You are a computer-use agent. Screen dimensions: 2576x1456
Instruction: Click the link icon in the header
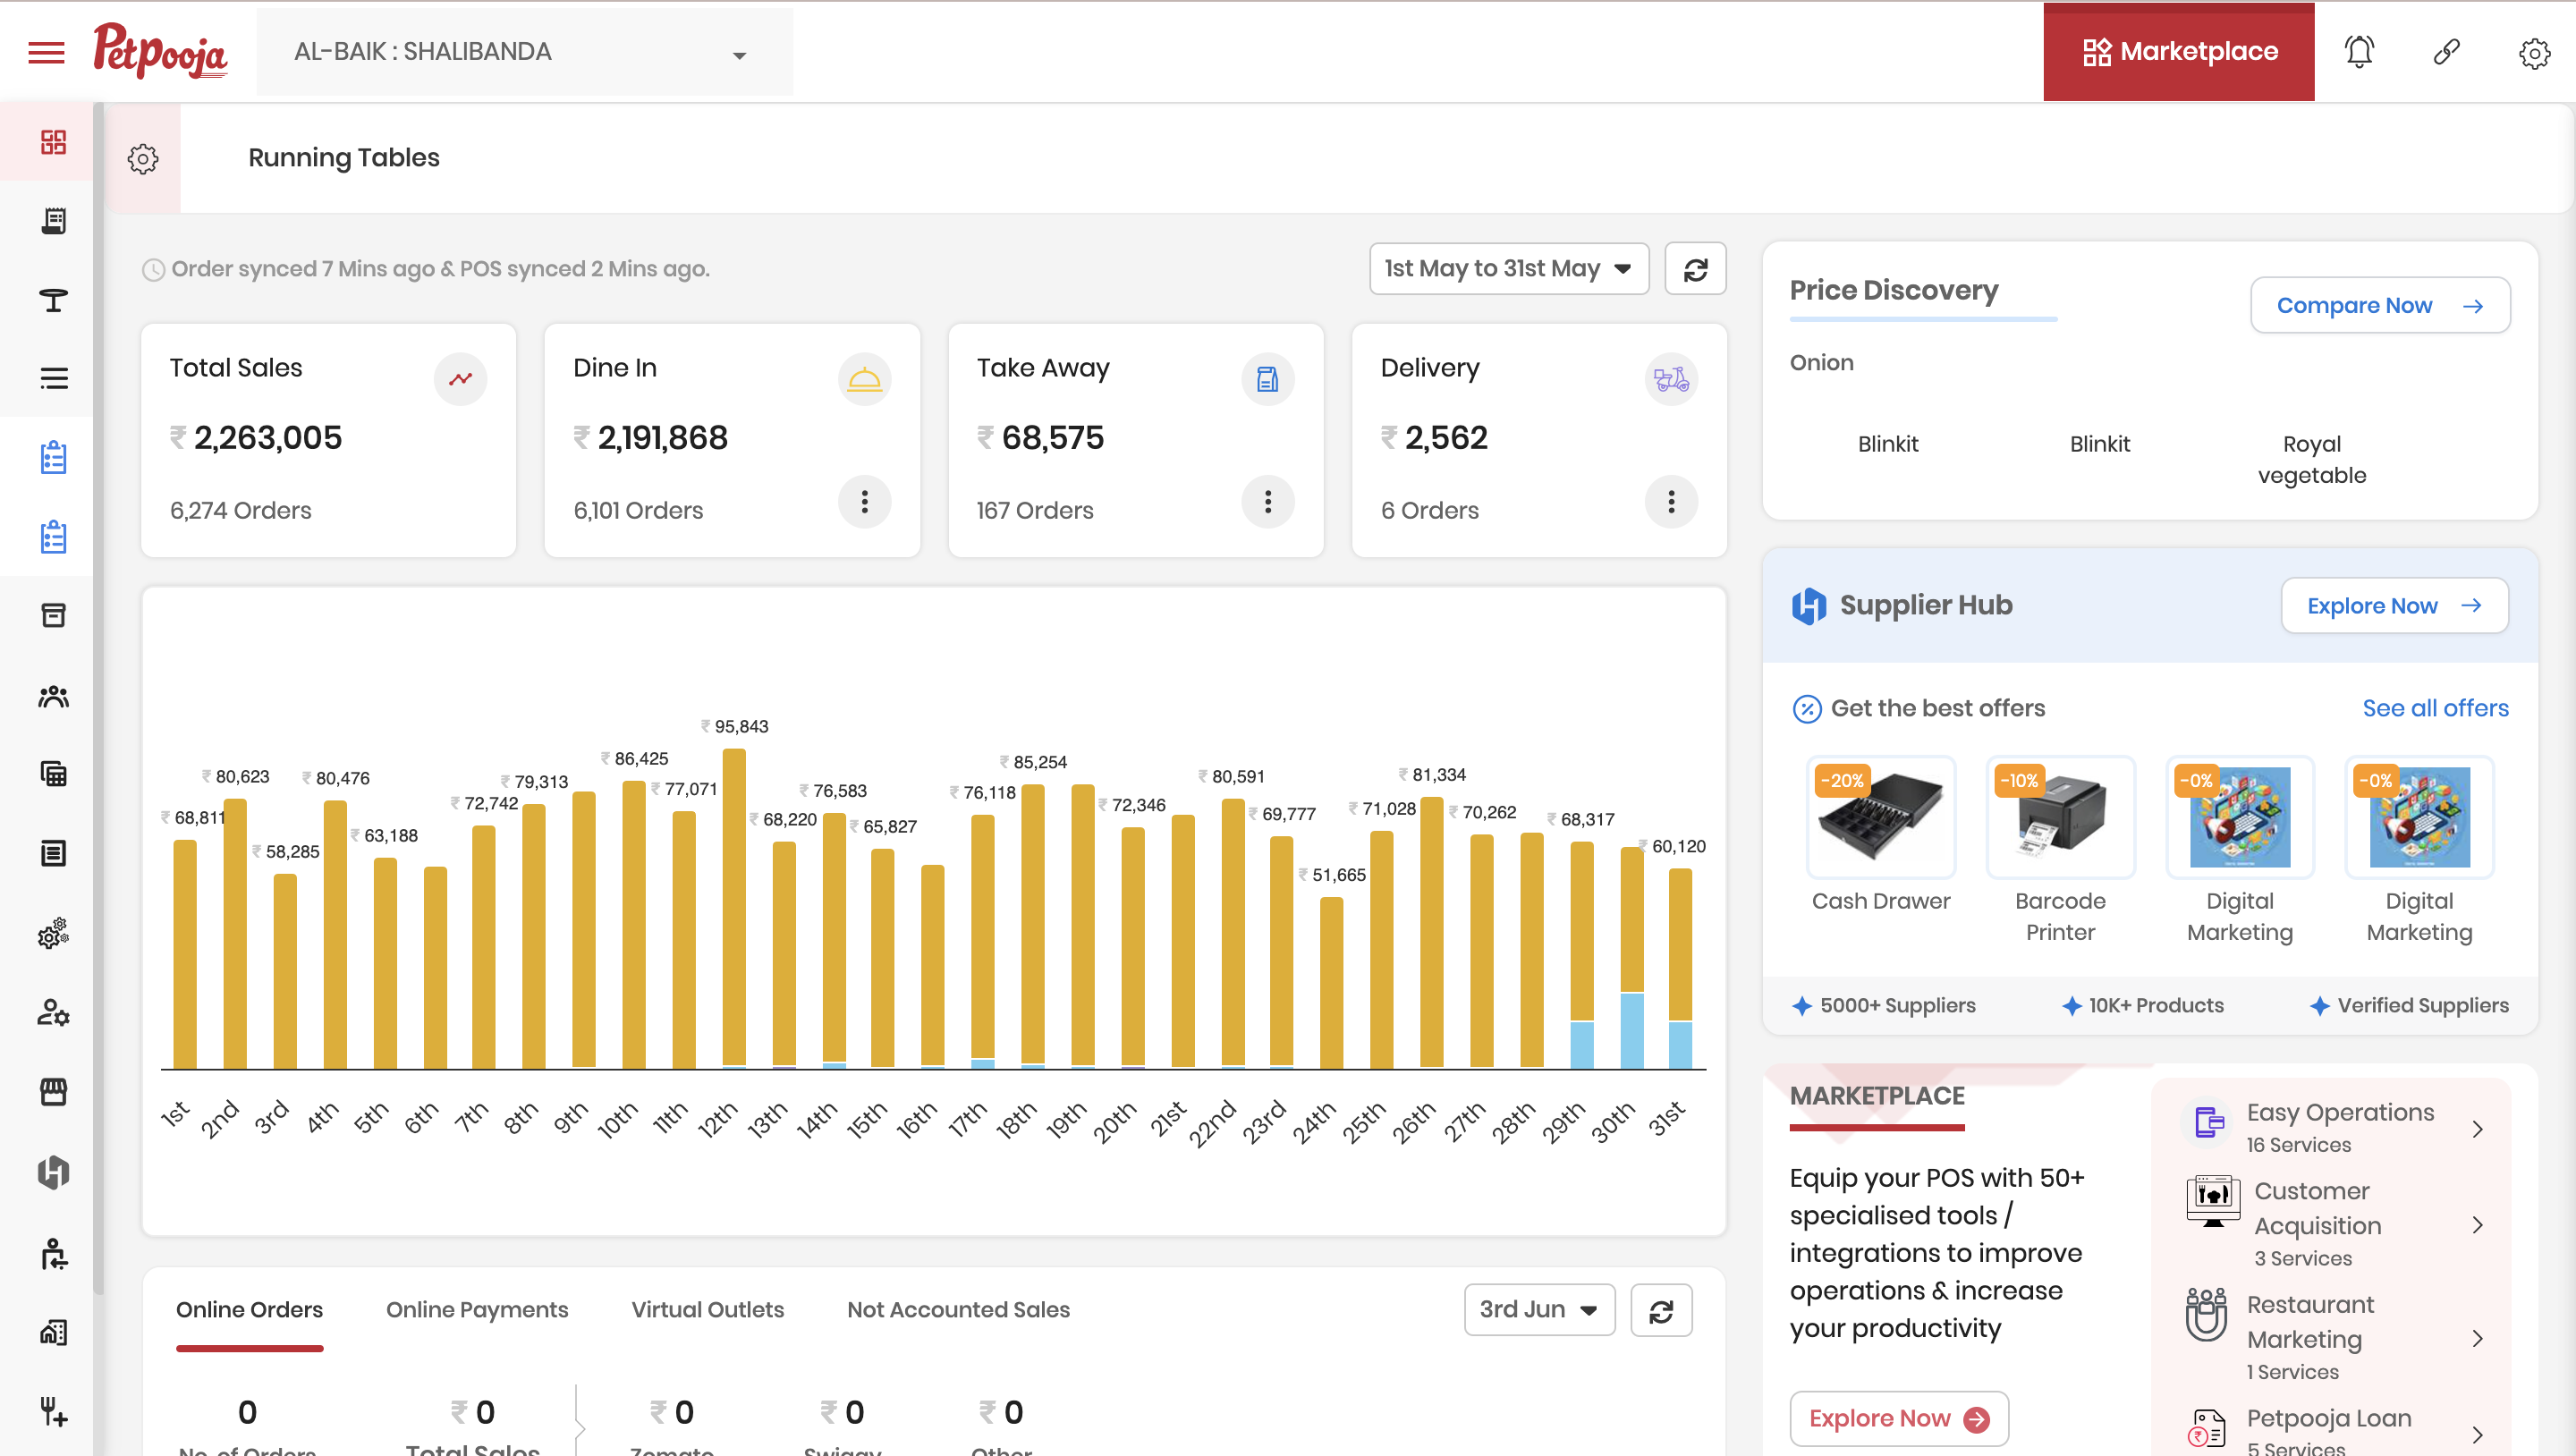[x=2446, y=51]
